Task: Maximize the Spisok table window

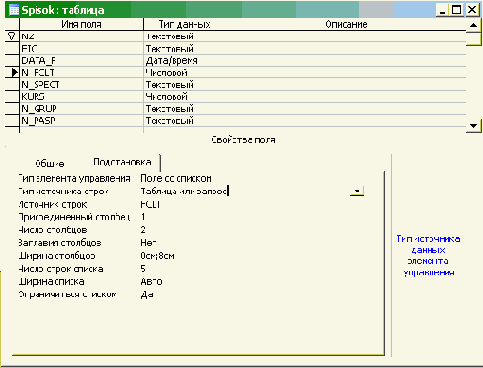Action: (457, 10)
